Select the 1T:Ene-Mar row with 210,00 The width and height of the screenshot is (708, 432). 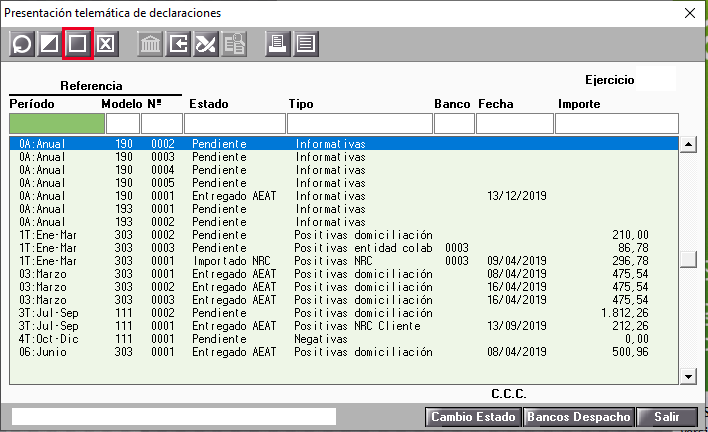(344, 235)
